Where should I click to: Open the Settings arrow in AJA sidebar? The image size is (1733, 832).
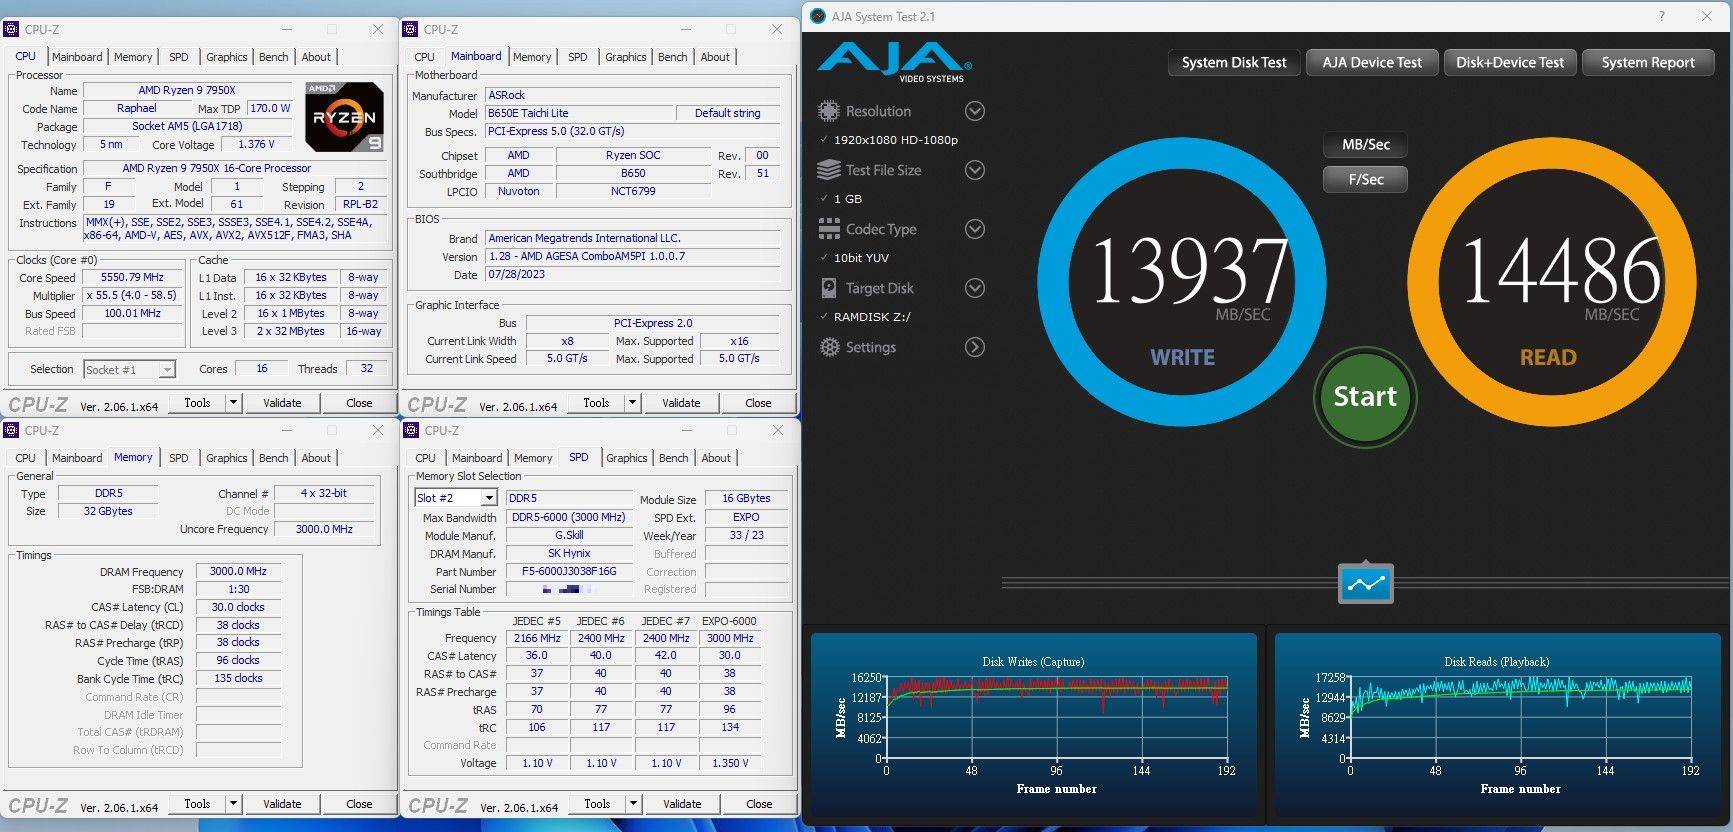click(975, 347)
